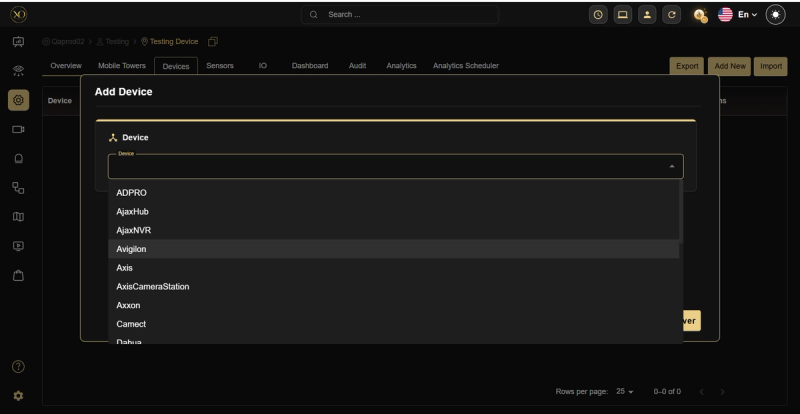Screen dimensions: 800x414
Task: Focus the Search field in the top bar
Action: click(399, 15)
